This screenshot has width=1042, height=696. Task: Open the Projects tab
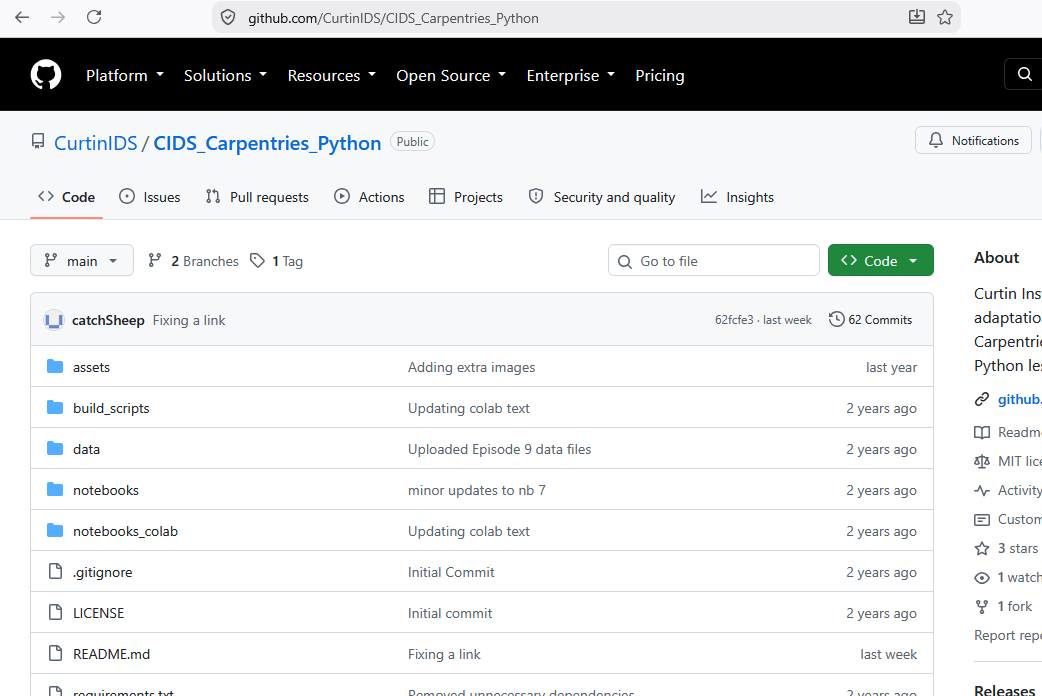tap(466, 197)
